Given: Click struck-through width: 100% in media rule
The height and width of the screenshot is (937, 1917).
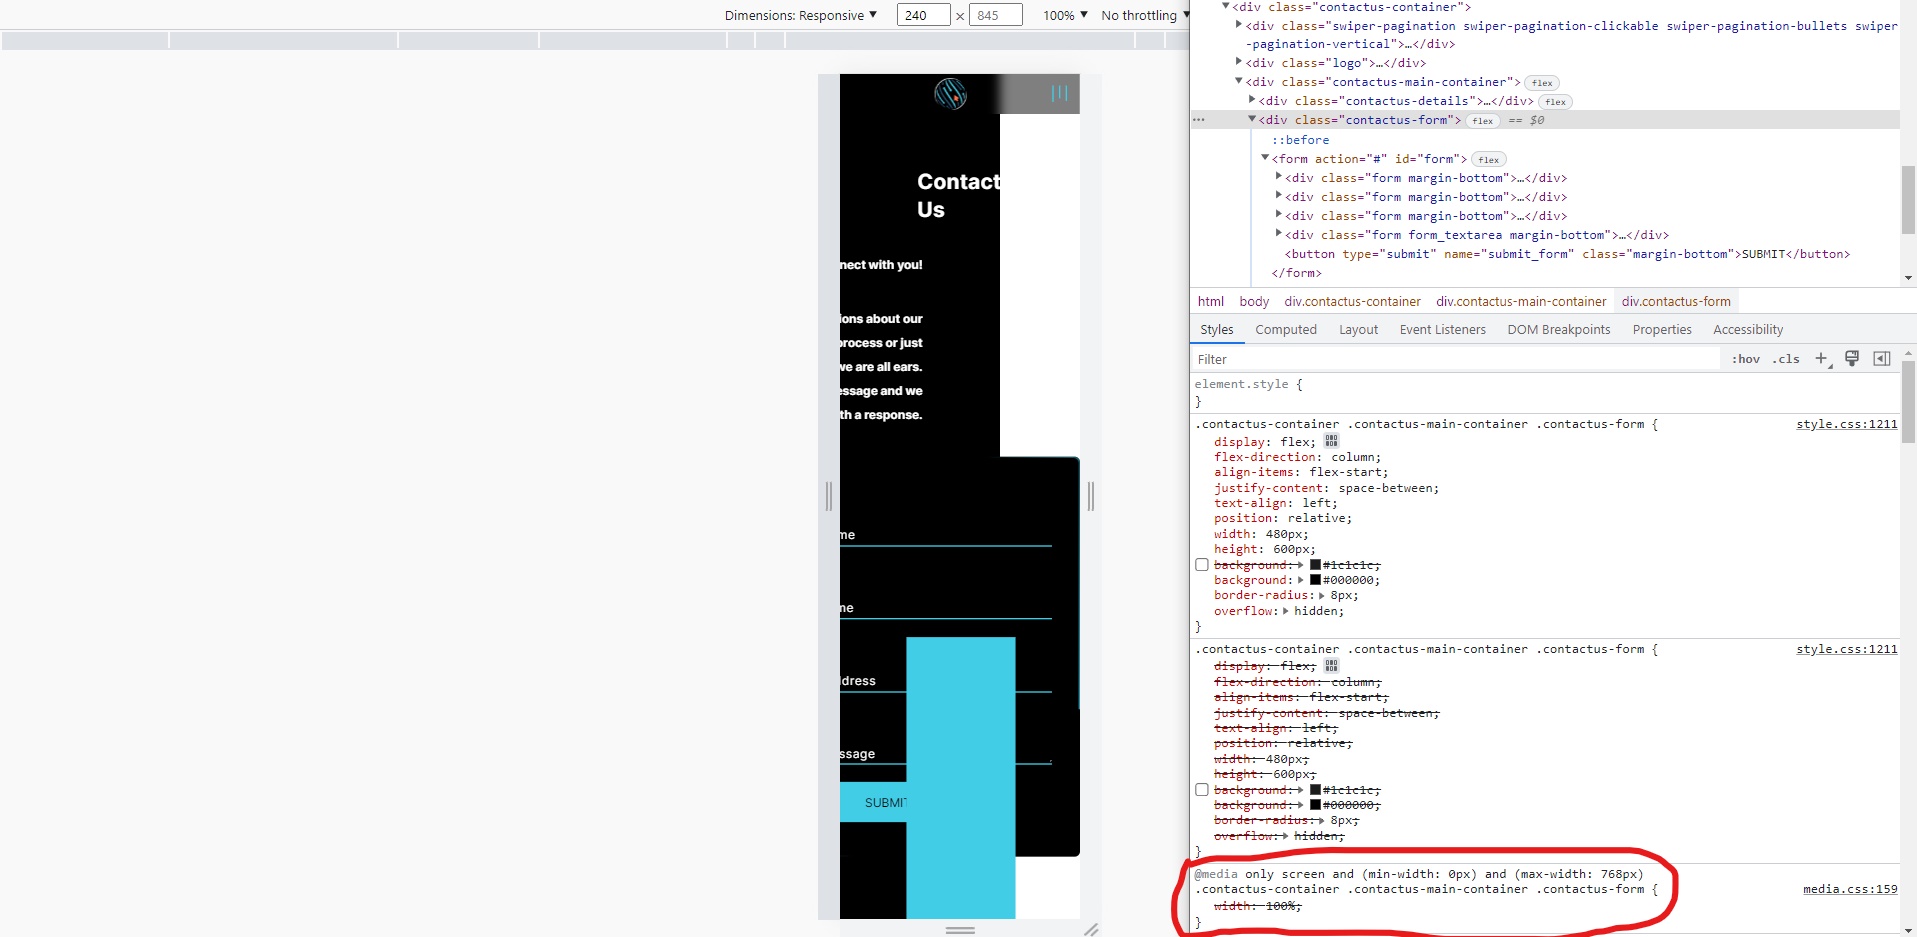Looking at the screenshot, I should 1258,906.
